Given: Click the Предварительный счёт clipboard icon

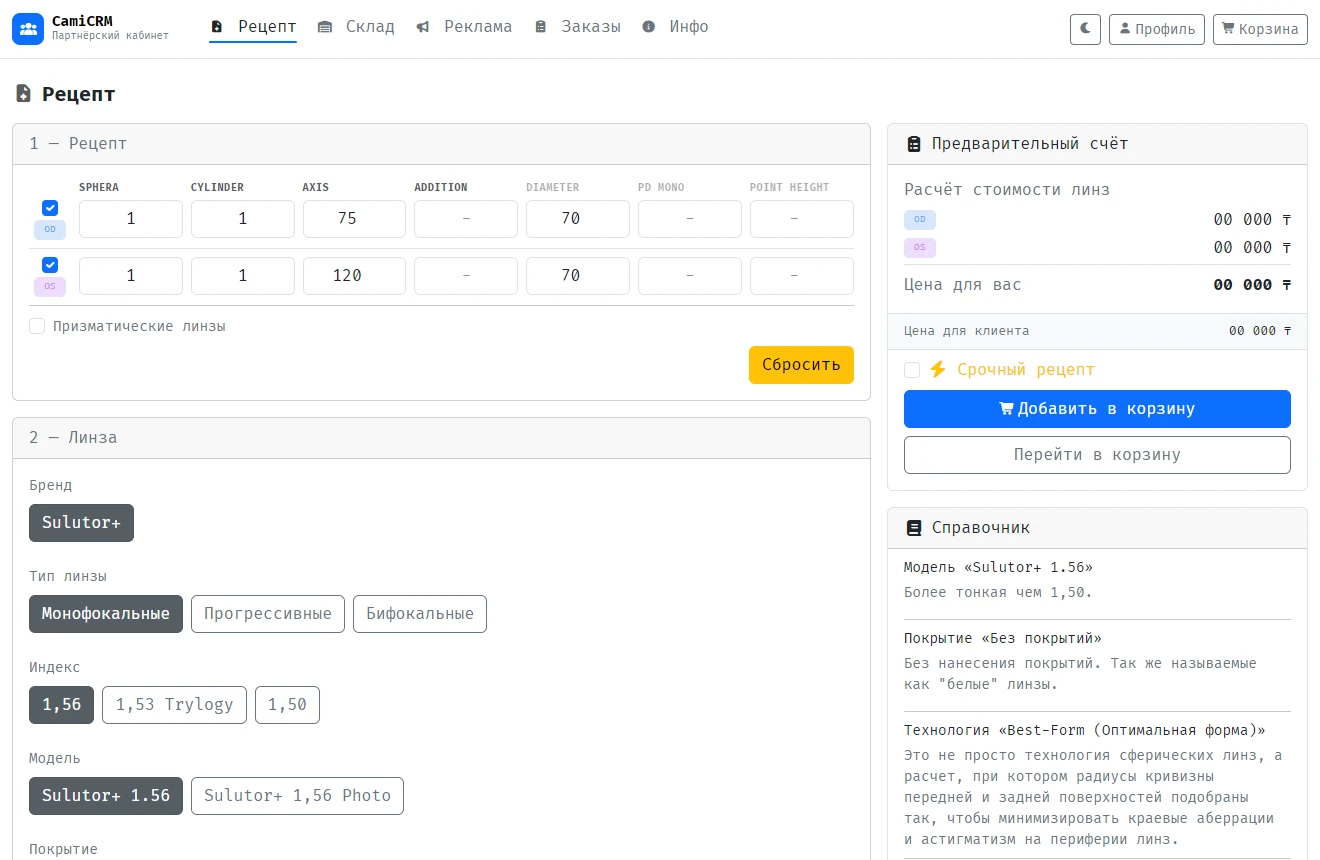Looking at the screenshot, I should 913,144.
